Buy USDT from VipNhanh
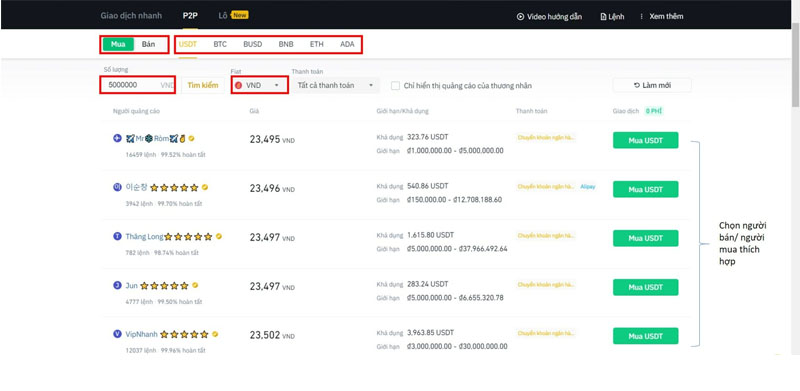 point(645,336)
